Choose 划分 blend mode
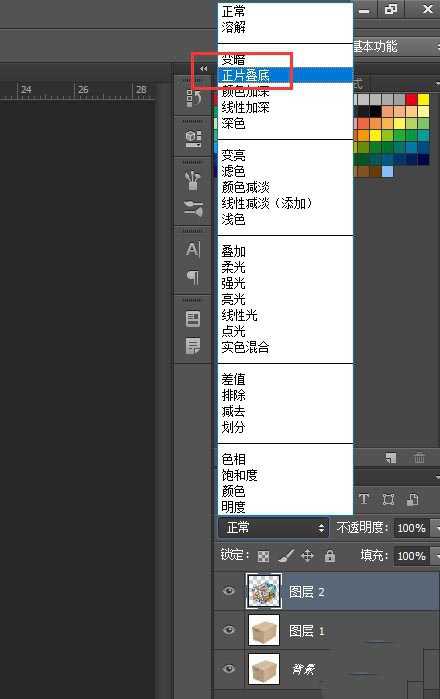 click(285, 428)
